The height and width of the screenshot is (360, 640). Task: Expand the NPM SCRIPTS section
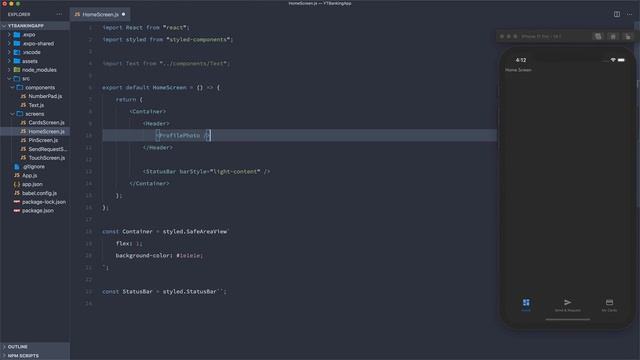point(35,356)
